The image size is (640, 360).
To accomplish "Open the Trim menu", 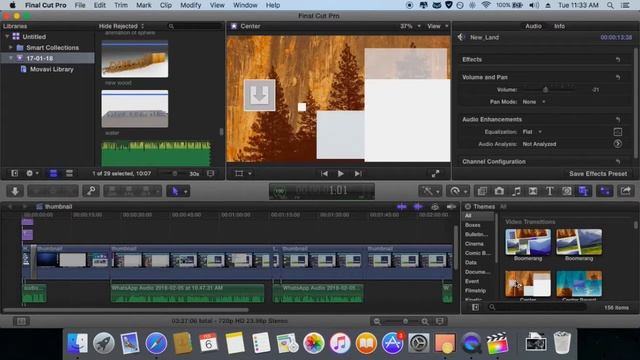I will [121, 5].
